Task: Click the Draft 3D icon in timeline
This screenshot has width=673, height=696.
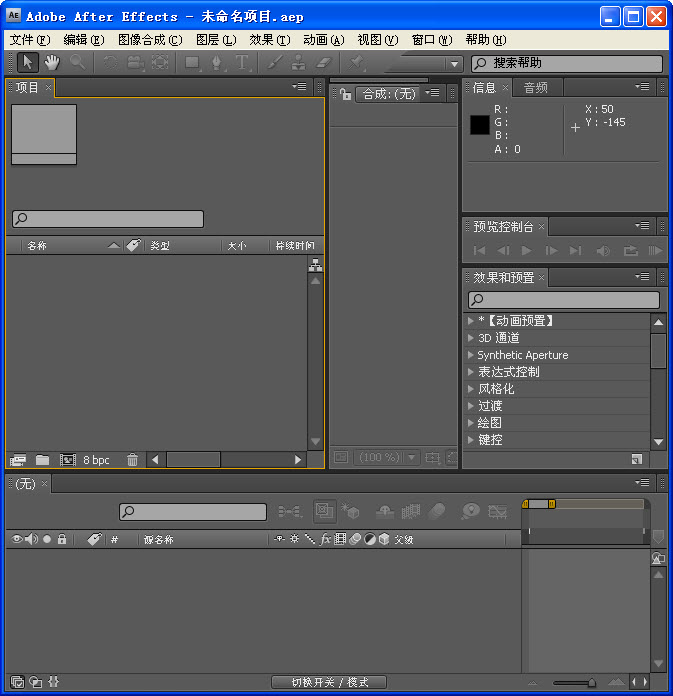Action: pyautogui.click(x=350, y=511)
